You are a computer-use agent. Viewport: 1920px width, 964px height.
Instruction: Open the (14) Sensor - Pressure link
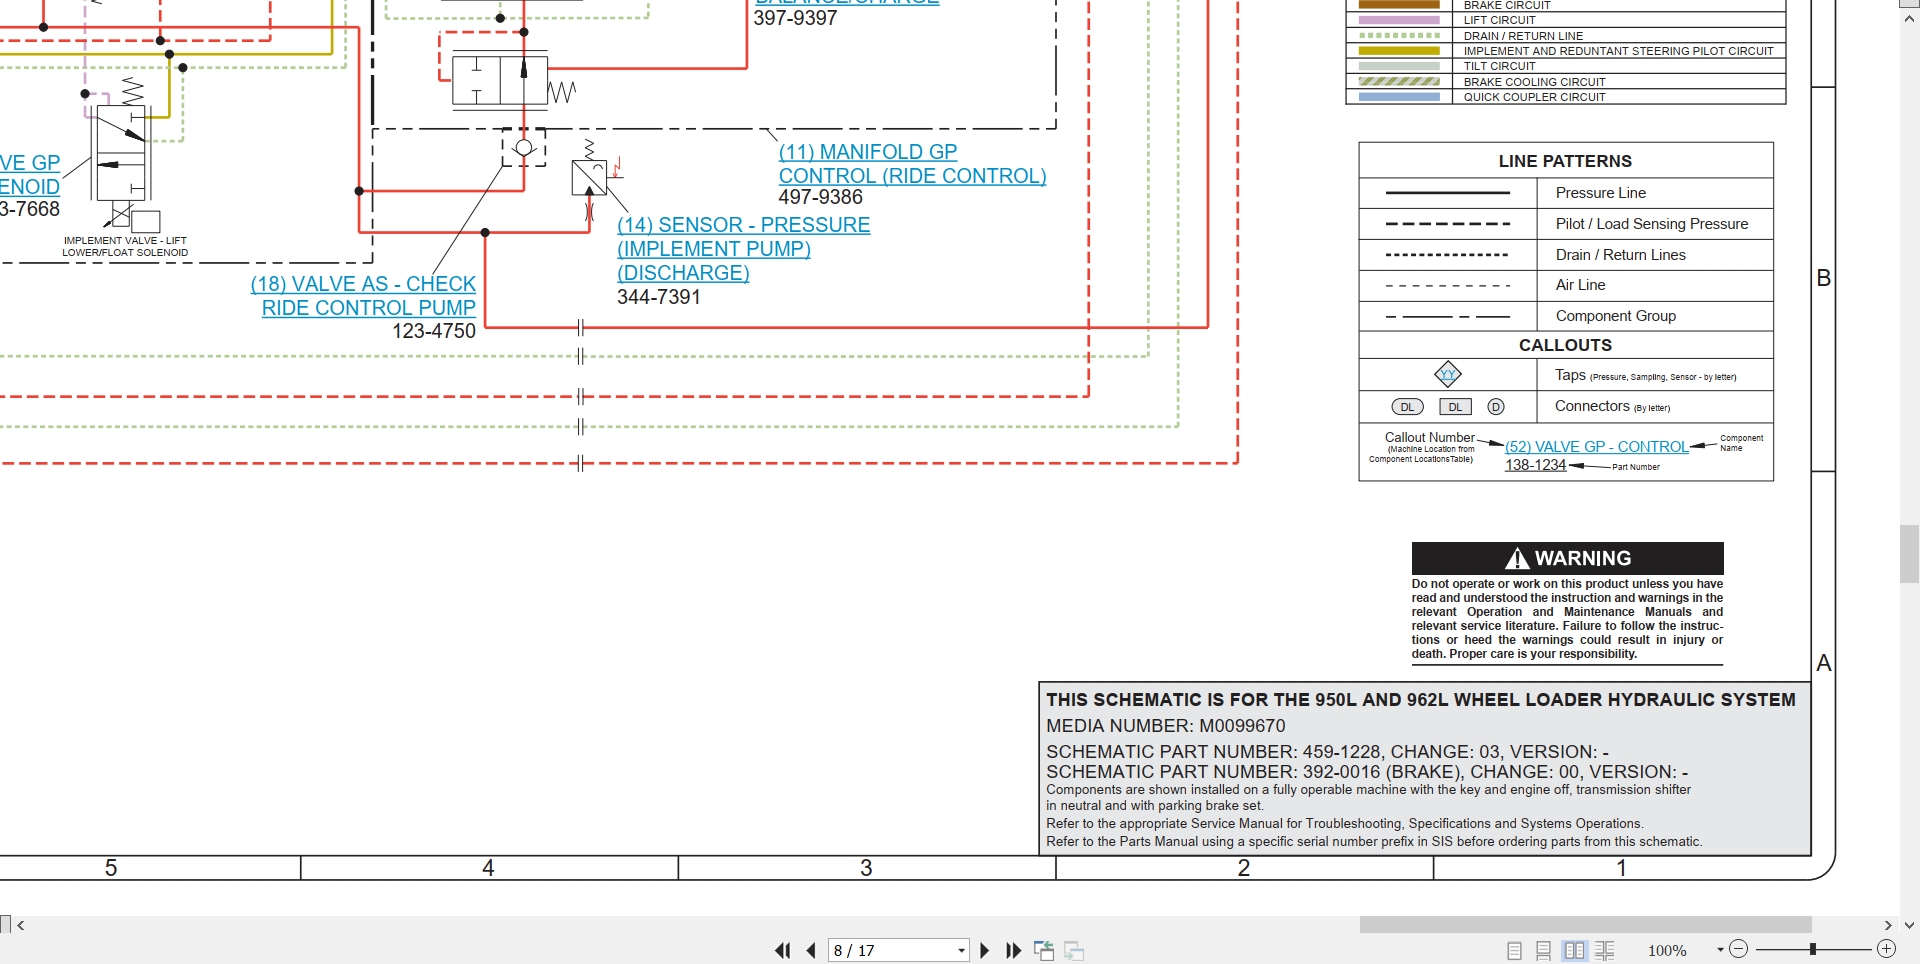(743, 248)
